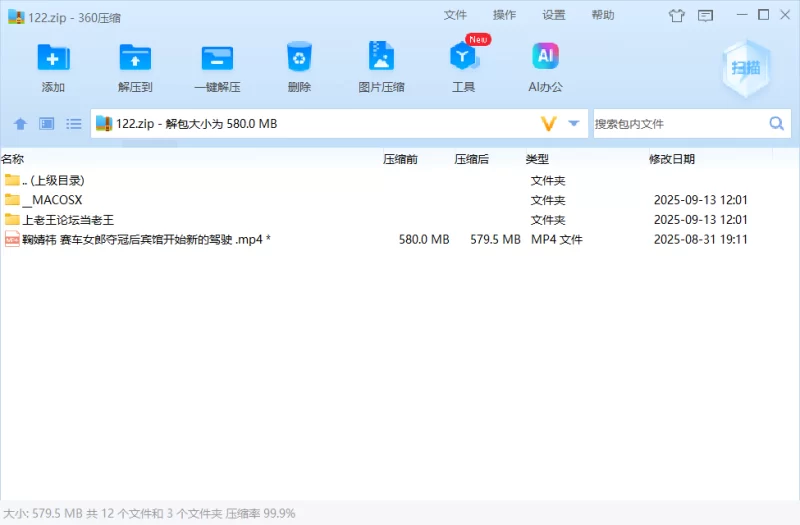The image size is (800, 525).
Task: Click the 579.5 MB compressed size cell
Action: click(x=495, y=239)
